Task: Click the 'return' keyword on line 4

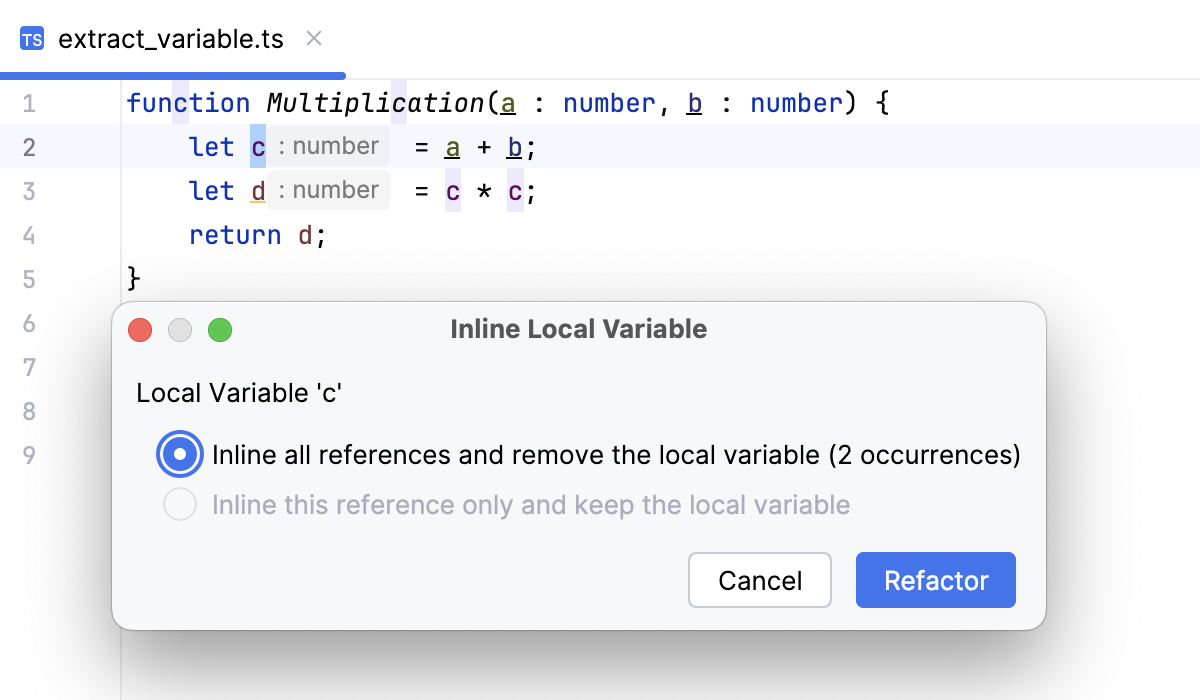Action: pyautogui.click(x=235, y=235)
